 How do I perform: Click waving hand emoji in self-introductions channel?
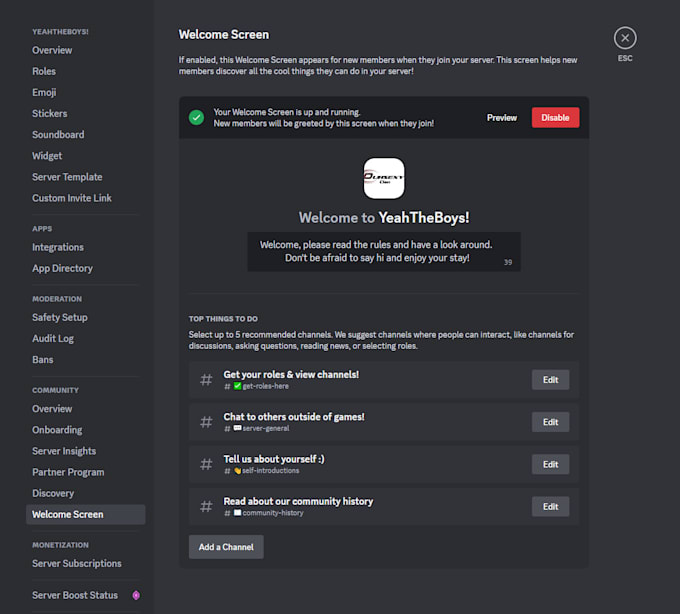click(x=237, y=470)
